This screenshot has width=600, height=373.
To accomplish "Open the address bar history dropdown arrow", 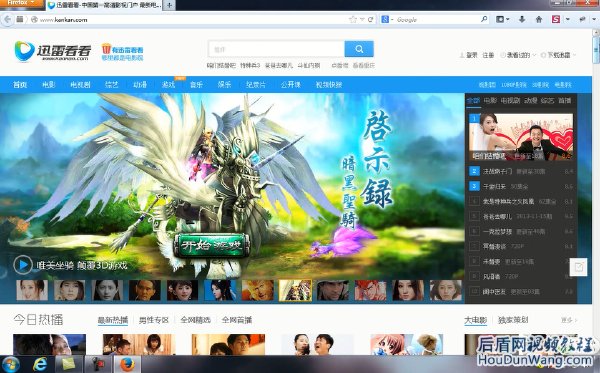I will (362, 19).
